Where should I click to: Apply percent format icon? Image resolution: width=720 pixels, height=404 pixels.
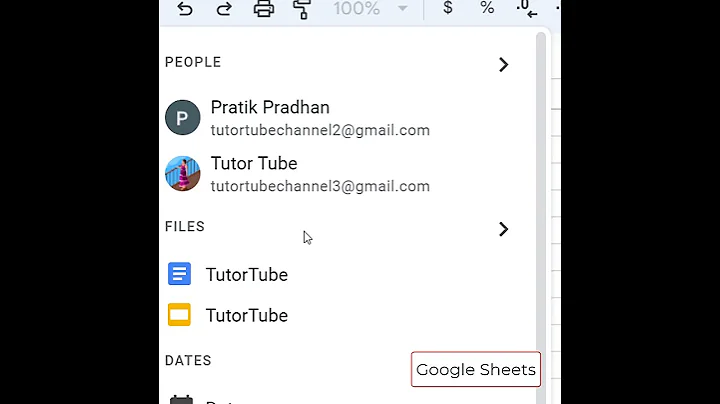point(487,7)
